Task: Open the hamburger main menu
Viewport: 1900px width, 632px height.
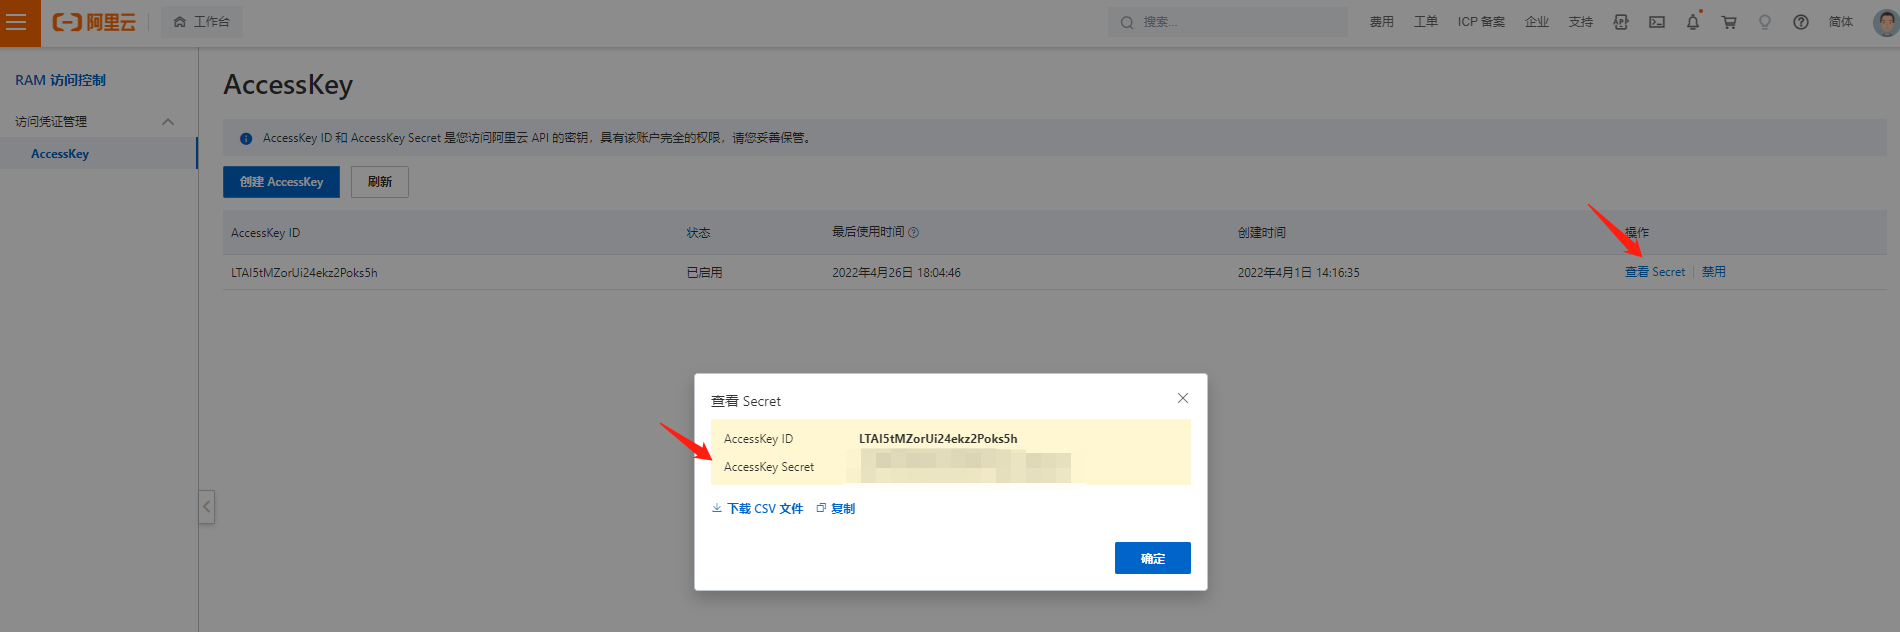Action: 17,22
